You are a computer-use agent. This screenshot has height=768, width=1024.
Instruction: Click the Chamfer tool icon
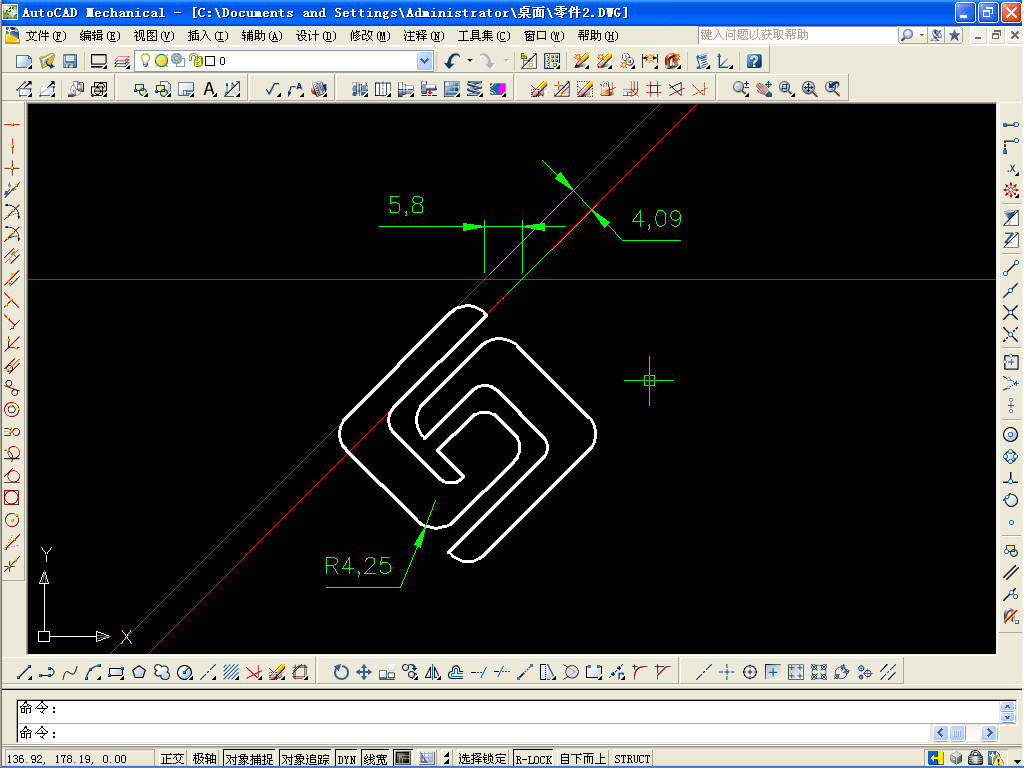[662, 672]
